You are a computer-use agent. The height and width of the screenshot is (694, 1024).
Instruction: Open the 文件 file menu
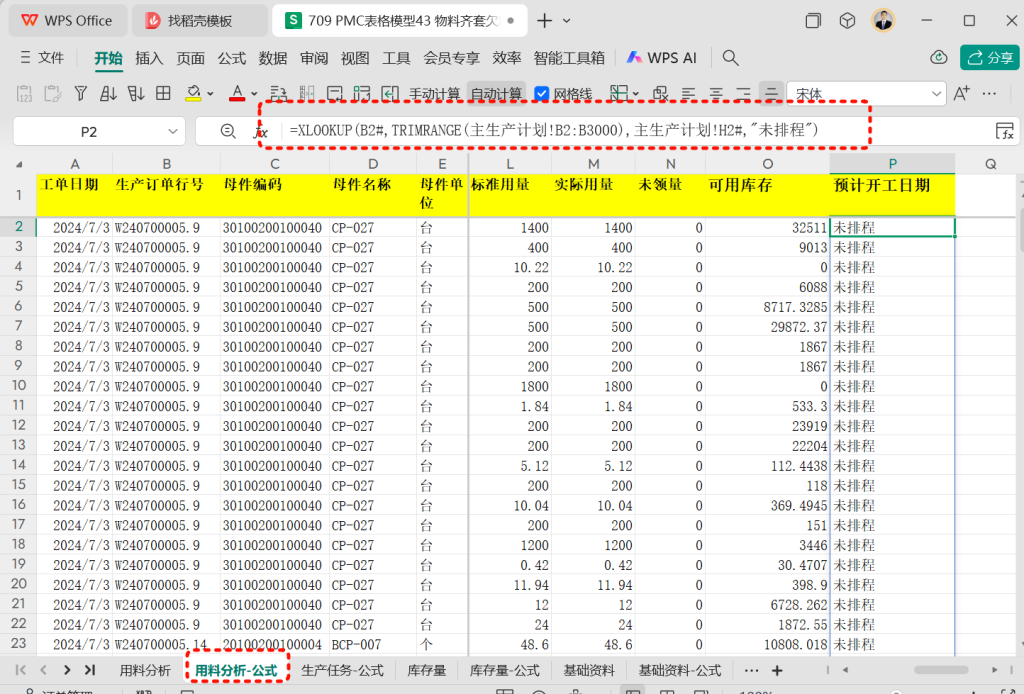[42, 57]
